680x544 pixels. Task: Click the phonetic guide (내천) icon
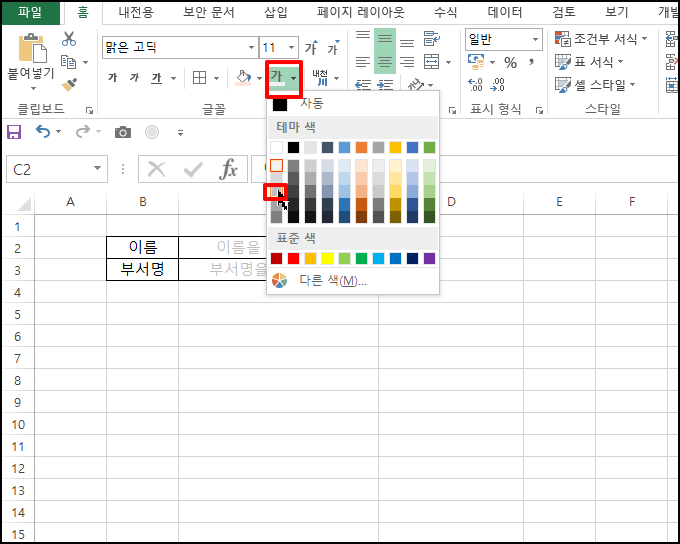[x=320, y=78]
